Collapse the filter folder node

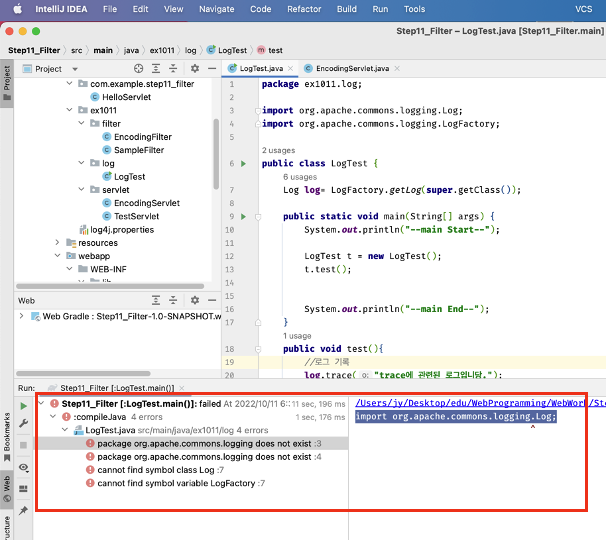[x=81, y=123]
